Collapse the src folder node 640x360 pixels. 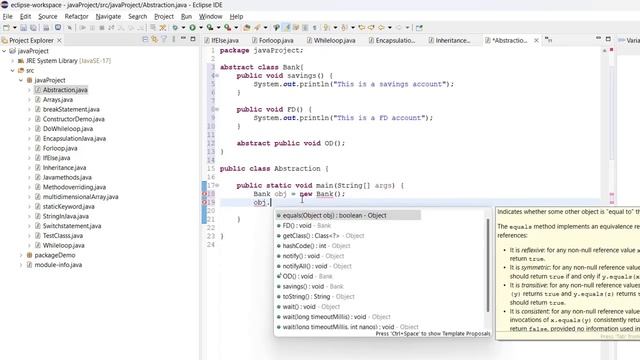pyautogui.click(x=13, y=71)
